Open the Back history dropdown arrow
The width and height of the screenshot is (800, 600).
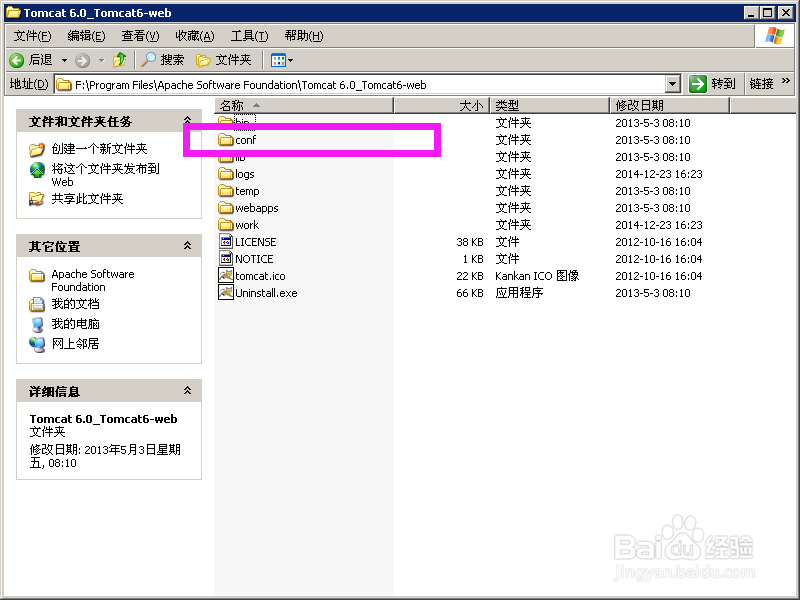click(x=64, y=61)
